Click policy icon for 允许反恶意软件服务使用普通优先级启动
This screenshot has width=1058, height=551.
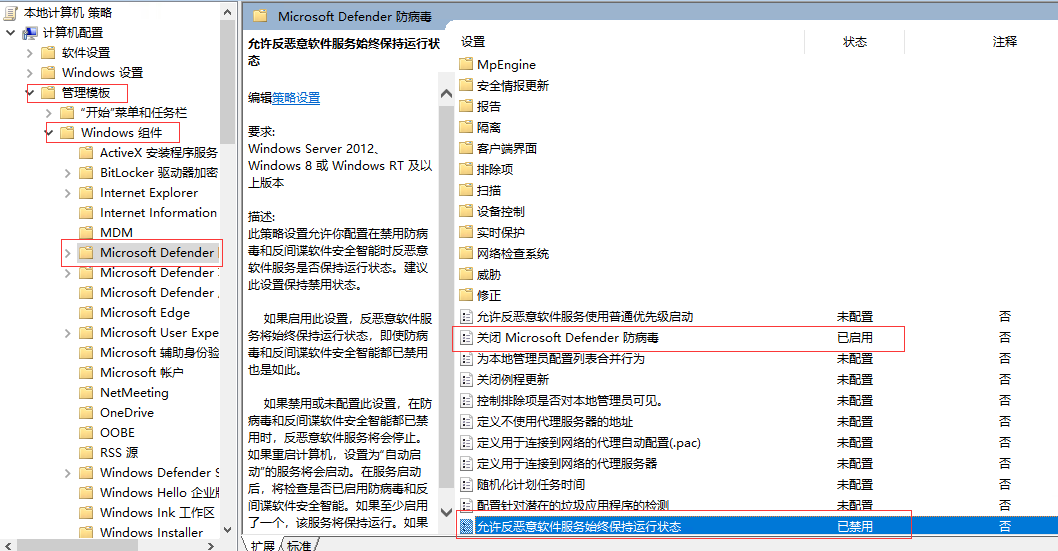point(466,316)
